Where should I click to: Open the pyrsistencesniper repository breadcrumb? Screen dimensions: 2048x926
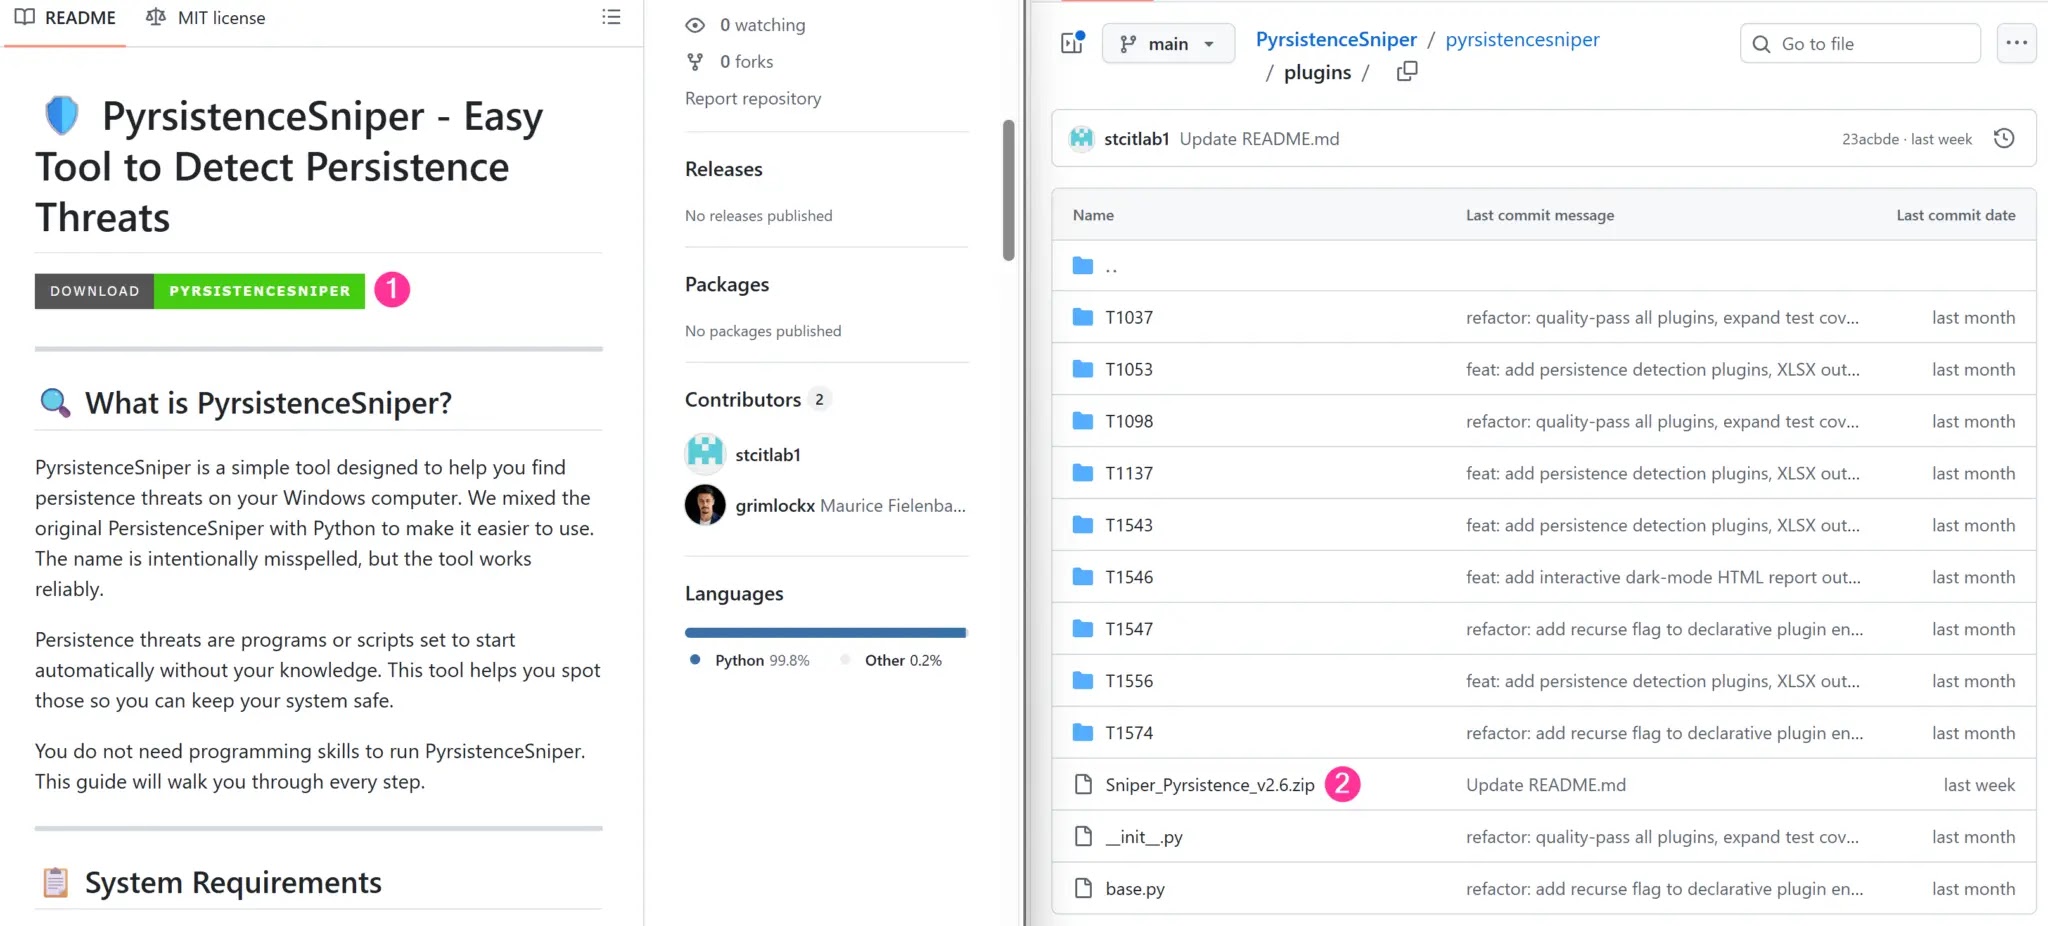[x=1522, y=39]
